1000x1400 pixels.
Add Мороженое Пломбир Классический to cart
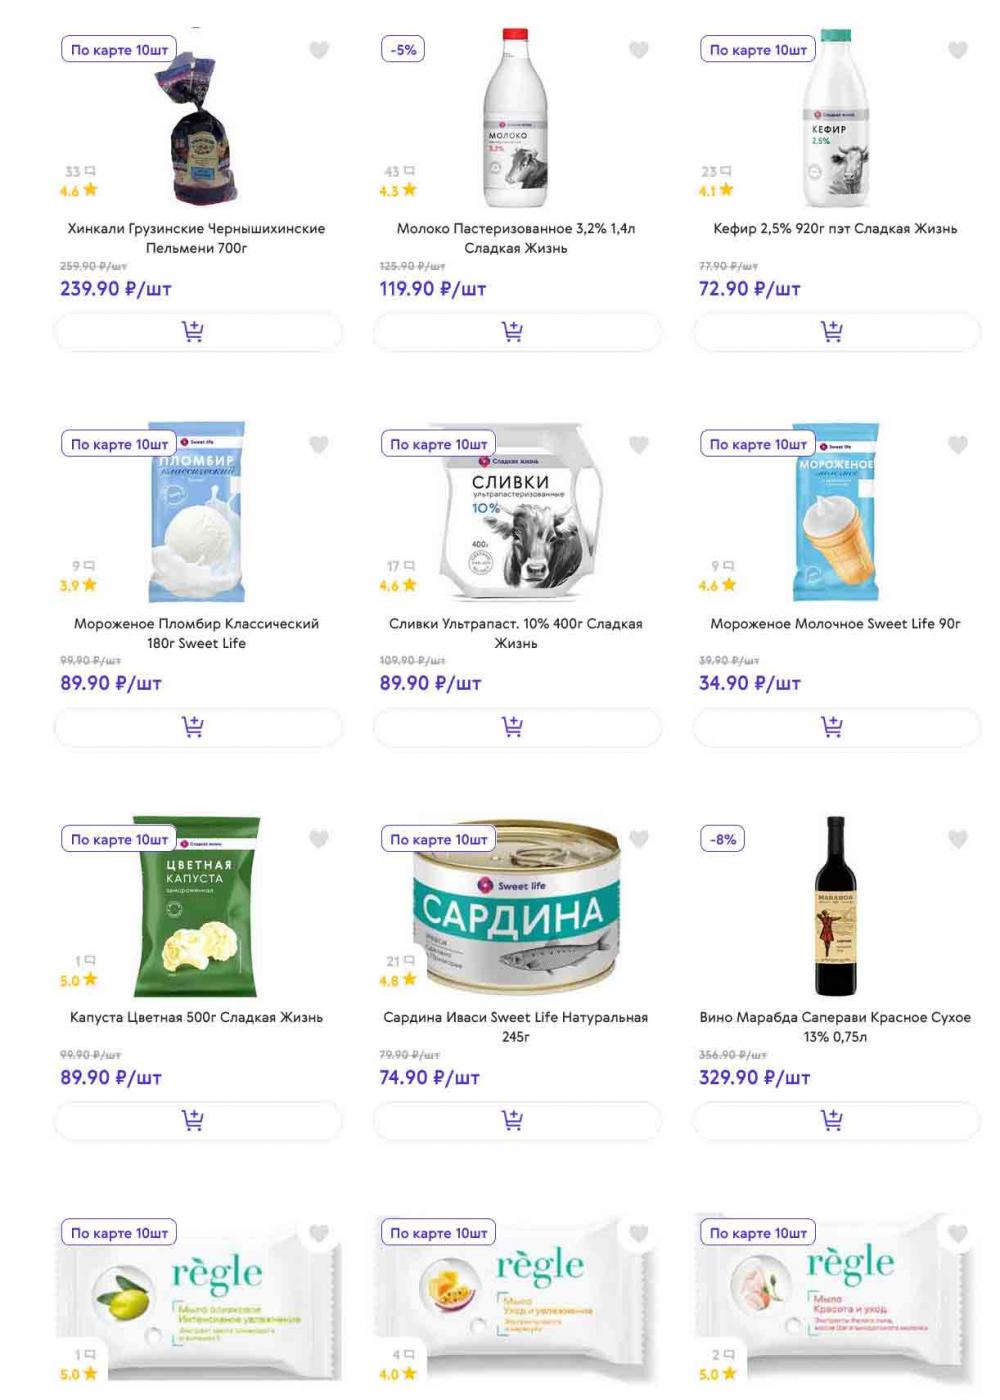click(x=198, y=726)
